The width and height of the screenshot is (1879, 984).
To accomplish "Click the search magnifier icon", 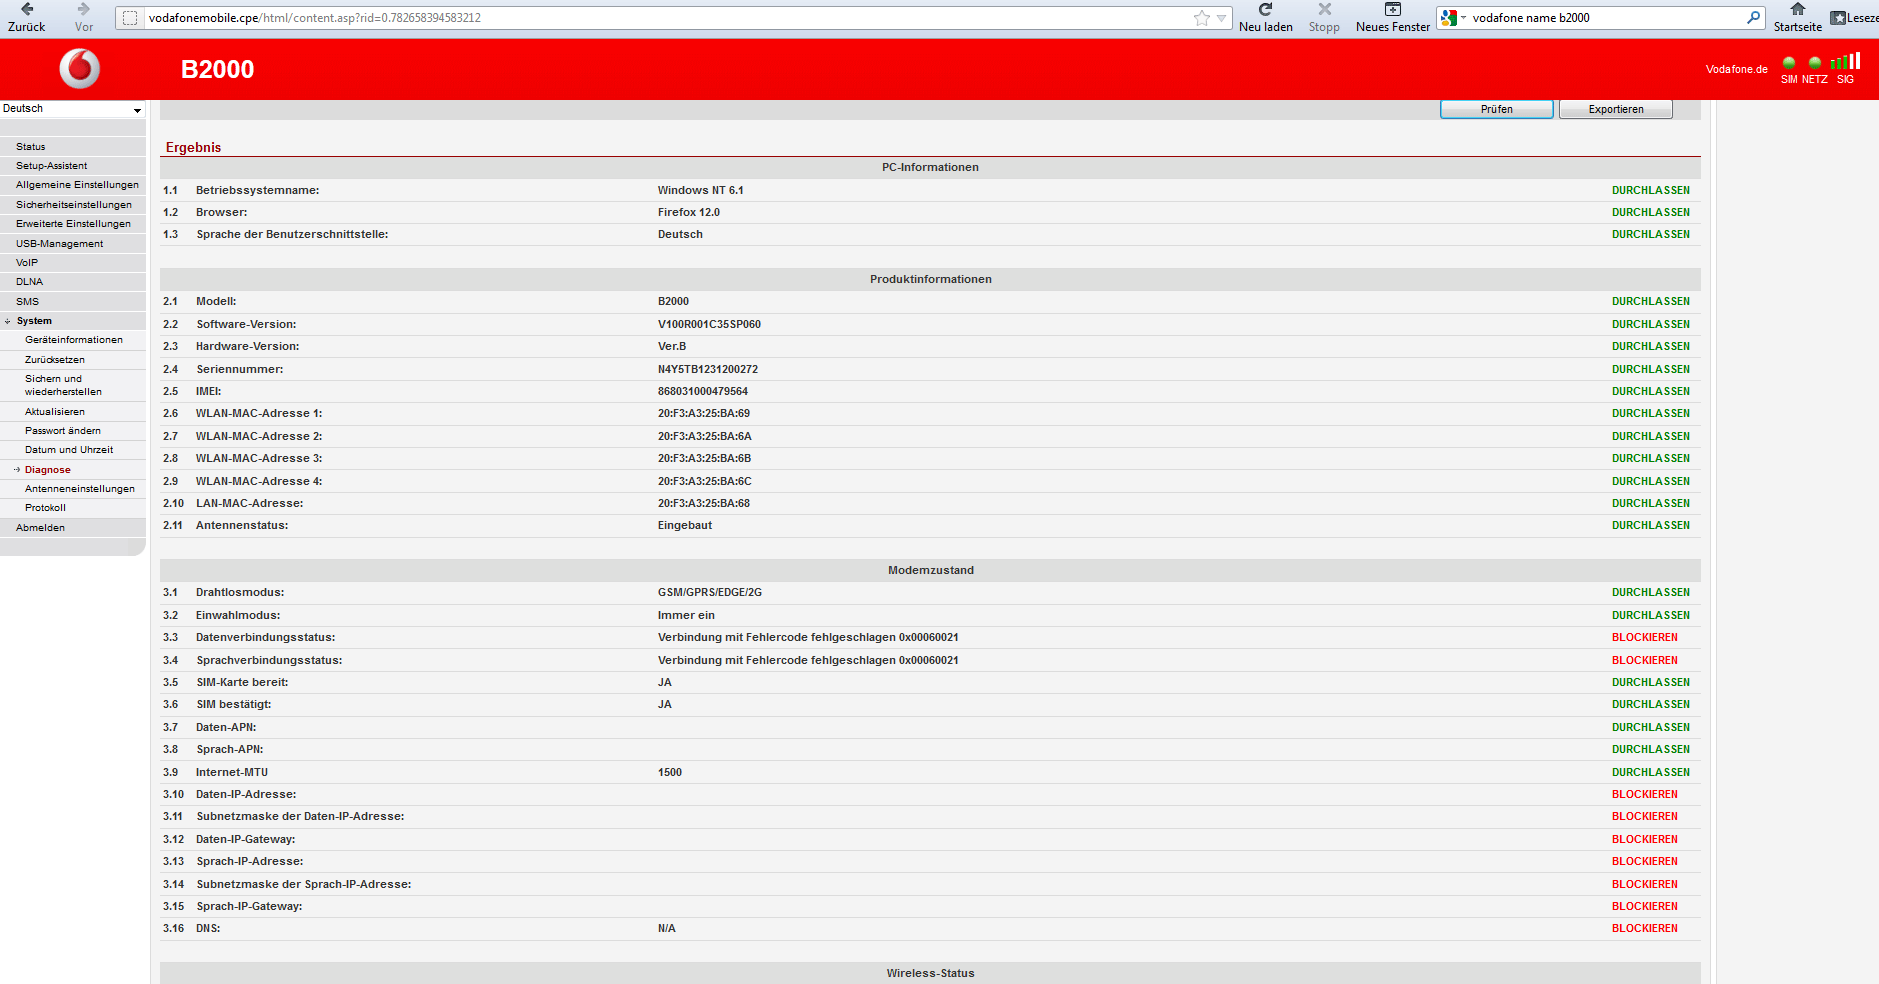I will coord(1753,17).
